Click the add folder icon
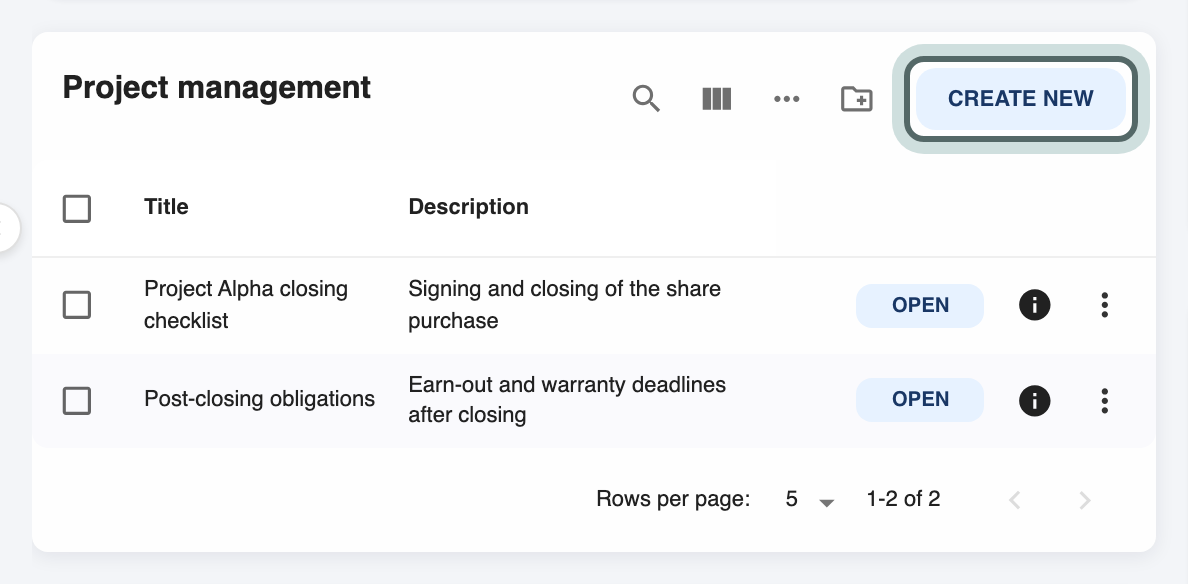The width and height of the screenshot is (1188, 584). 857,98
